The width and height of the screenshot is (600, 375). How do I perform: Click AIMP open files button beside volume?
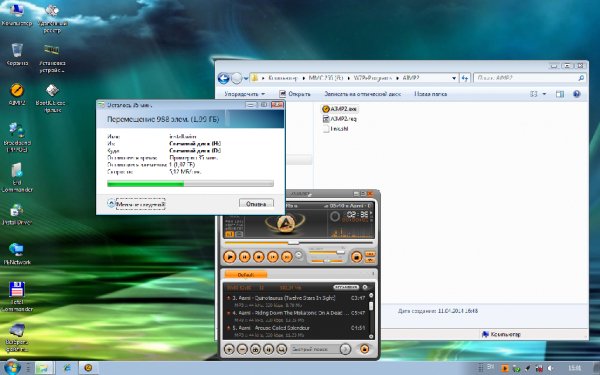tap(356, 257)
